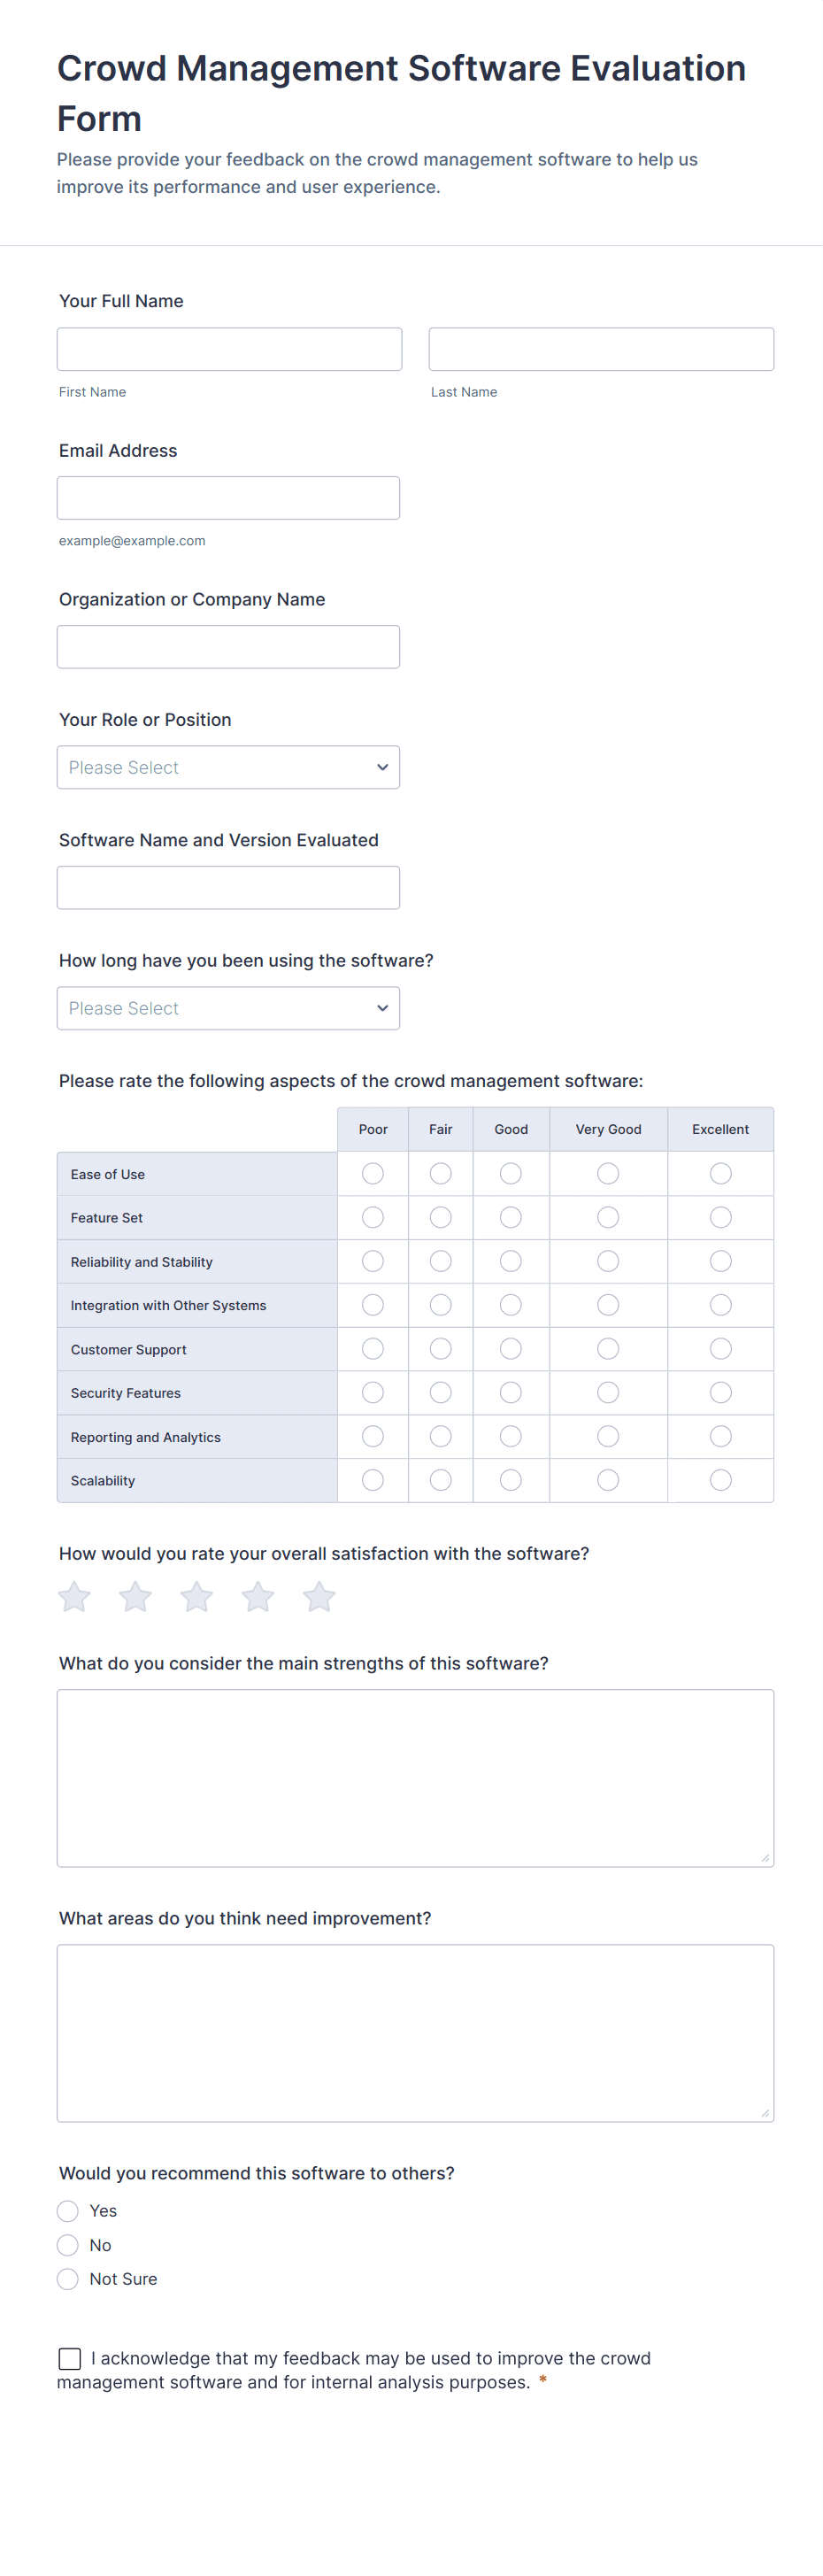
Task: Click the Last Name input field
Action: [x=601, y=349]
